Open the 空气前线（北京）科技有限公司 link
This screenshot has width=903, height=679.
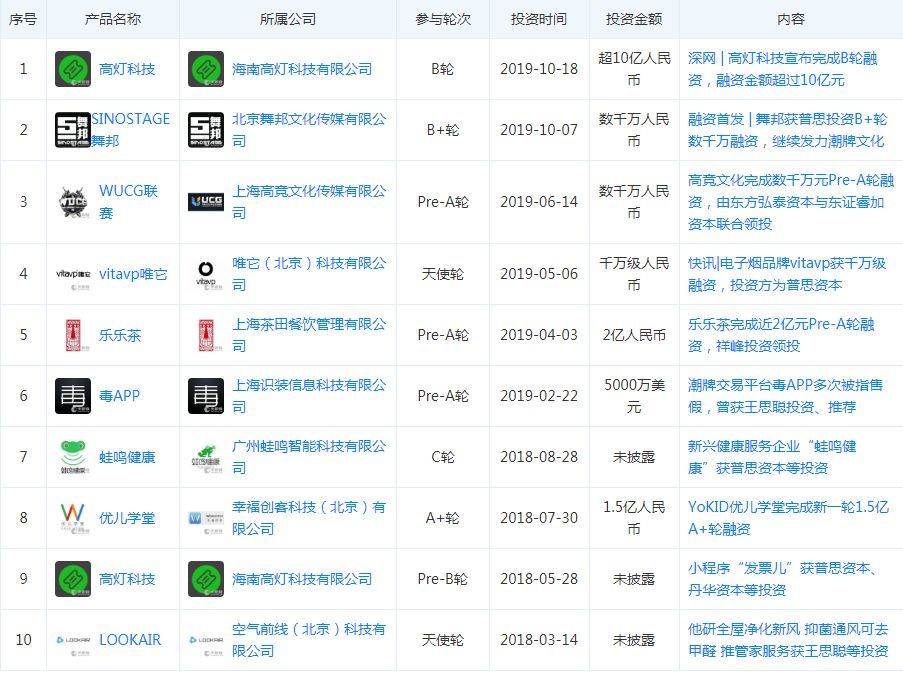coord(309,640)
